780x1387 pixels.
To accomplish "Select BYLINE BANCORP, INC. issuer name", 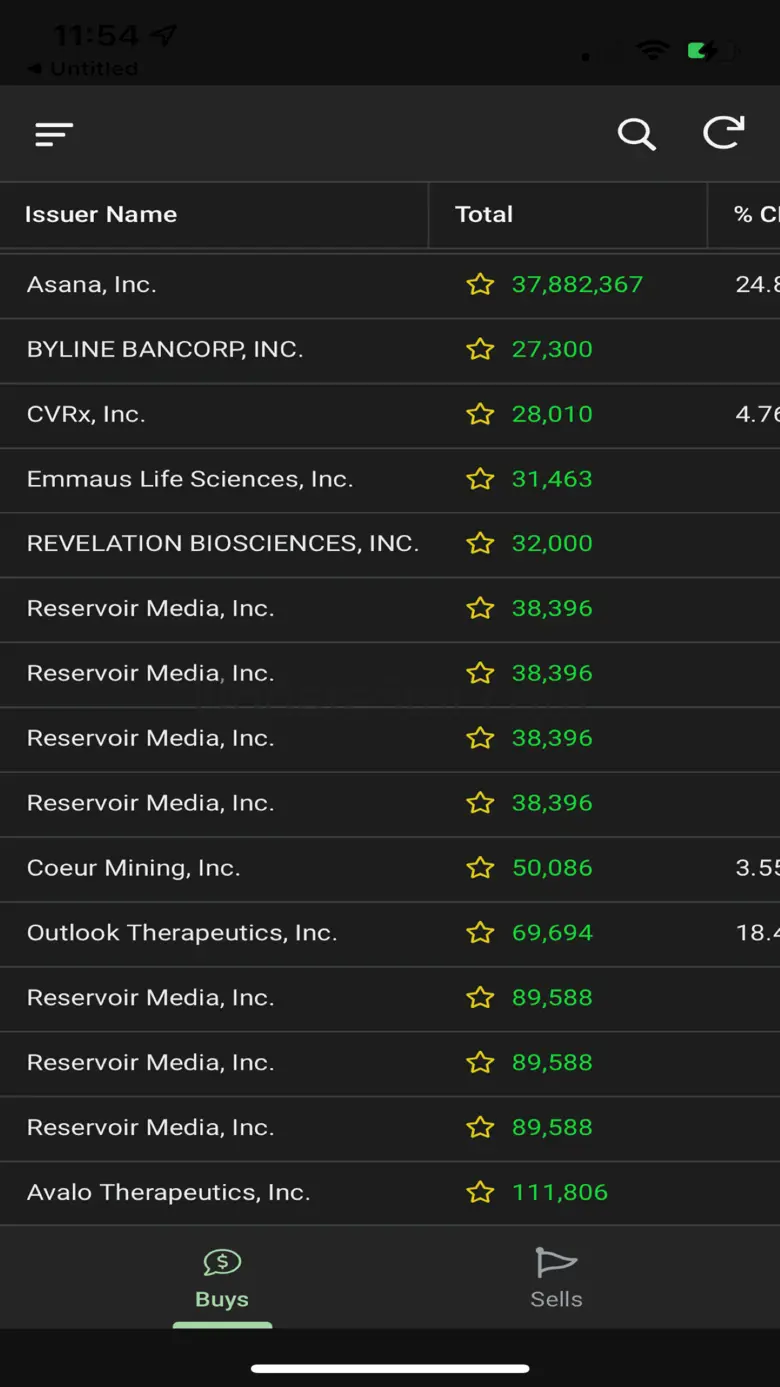I will point(165,350).
